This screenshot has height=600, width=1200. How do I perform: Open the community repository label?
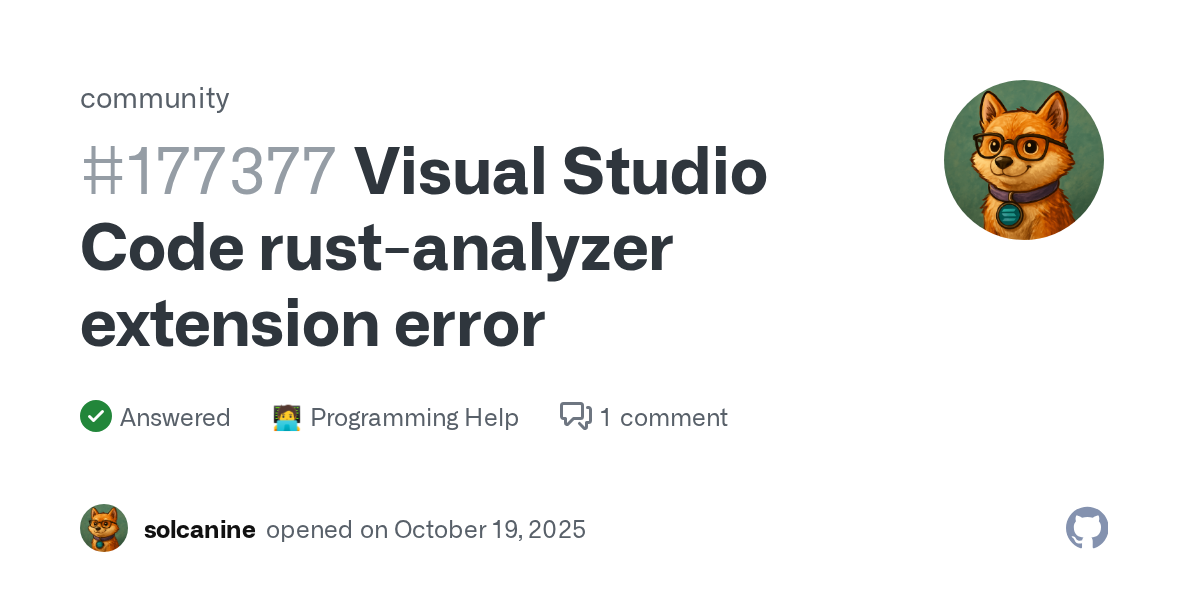tap(155, 98)
